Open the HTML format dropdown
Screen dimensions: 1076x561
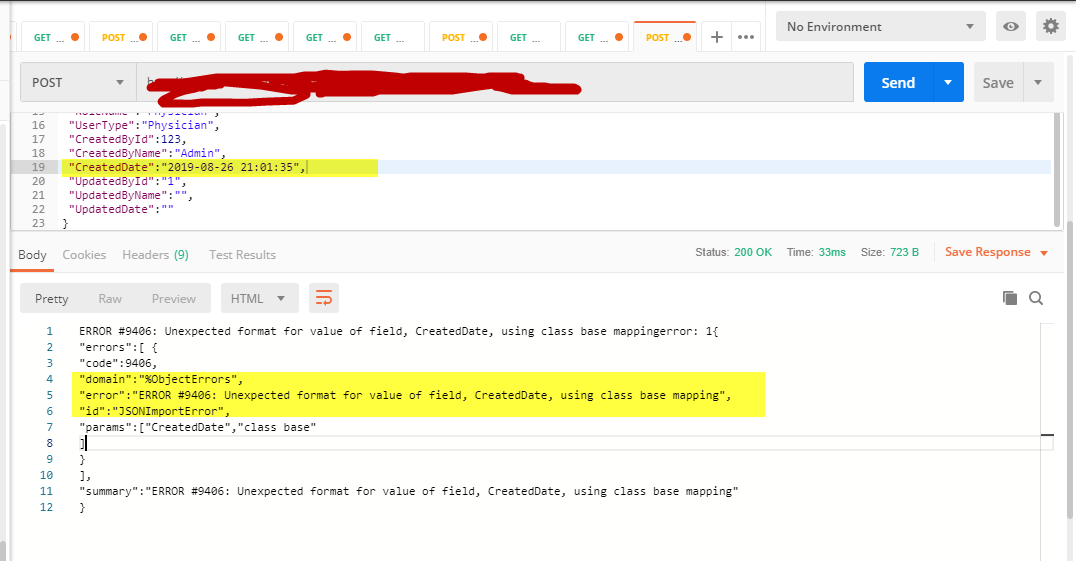click(259, 298)
